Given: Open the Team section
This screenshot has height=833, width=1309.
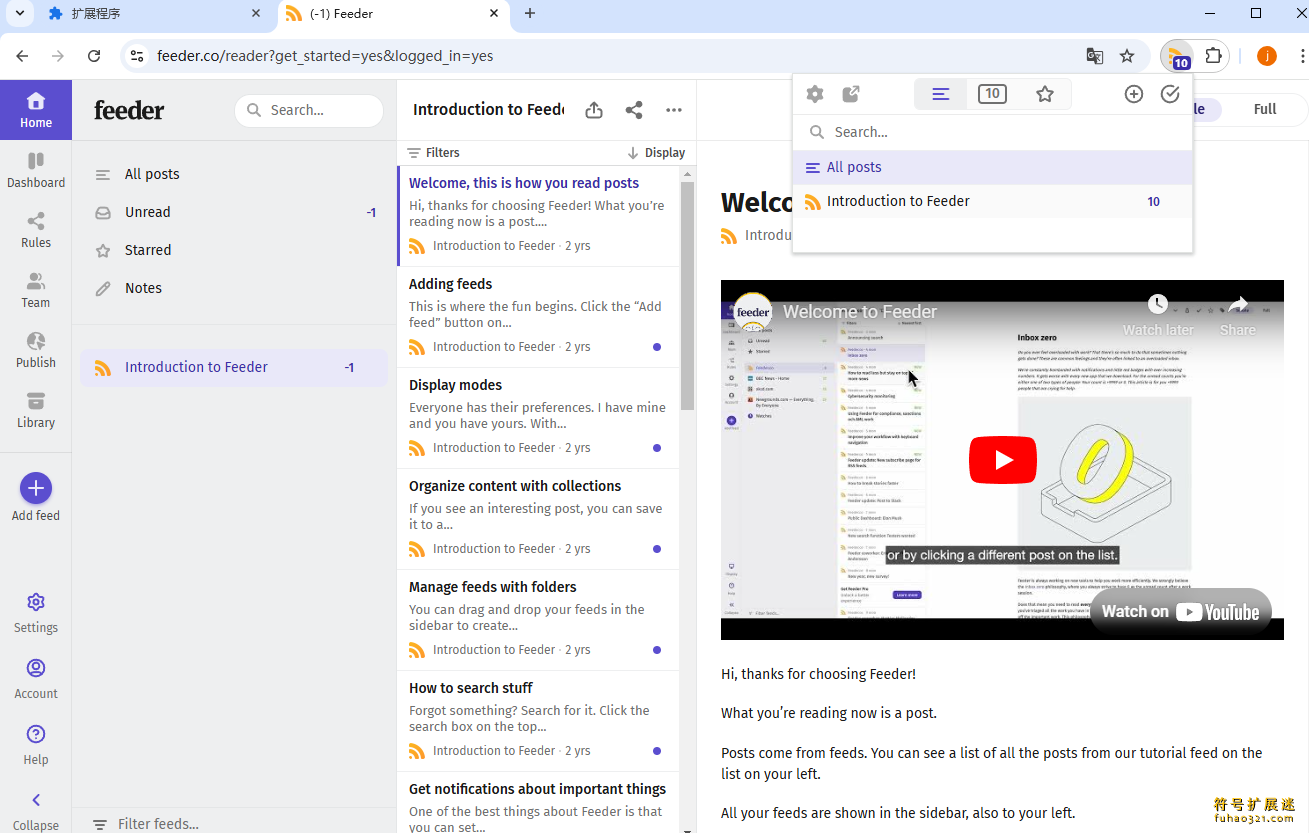Looking at the screenshot, I should point(36,290).
